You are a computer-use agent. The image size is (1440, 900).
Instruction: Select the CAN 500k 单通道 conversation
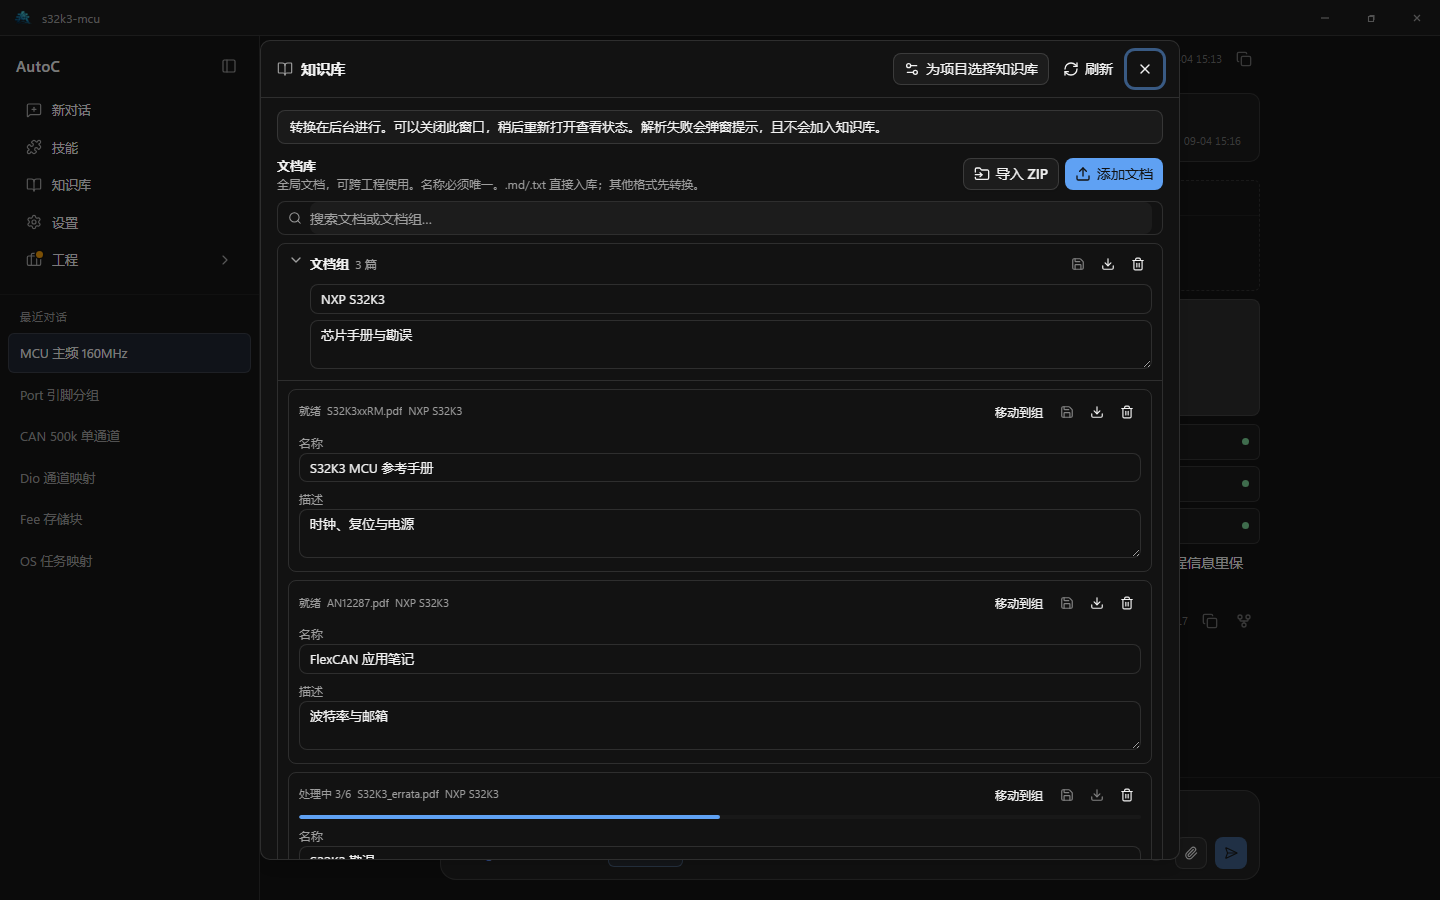click(129, 436)
